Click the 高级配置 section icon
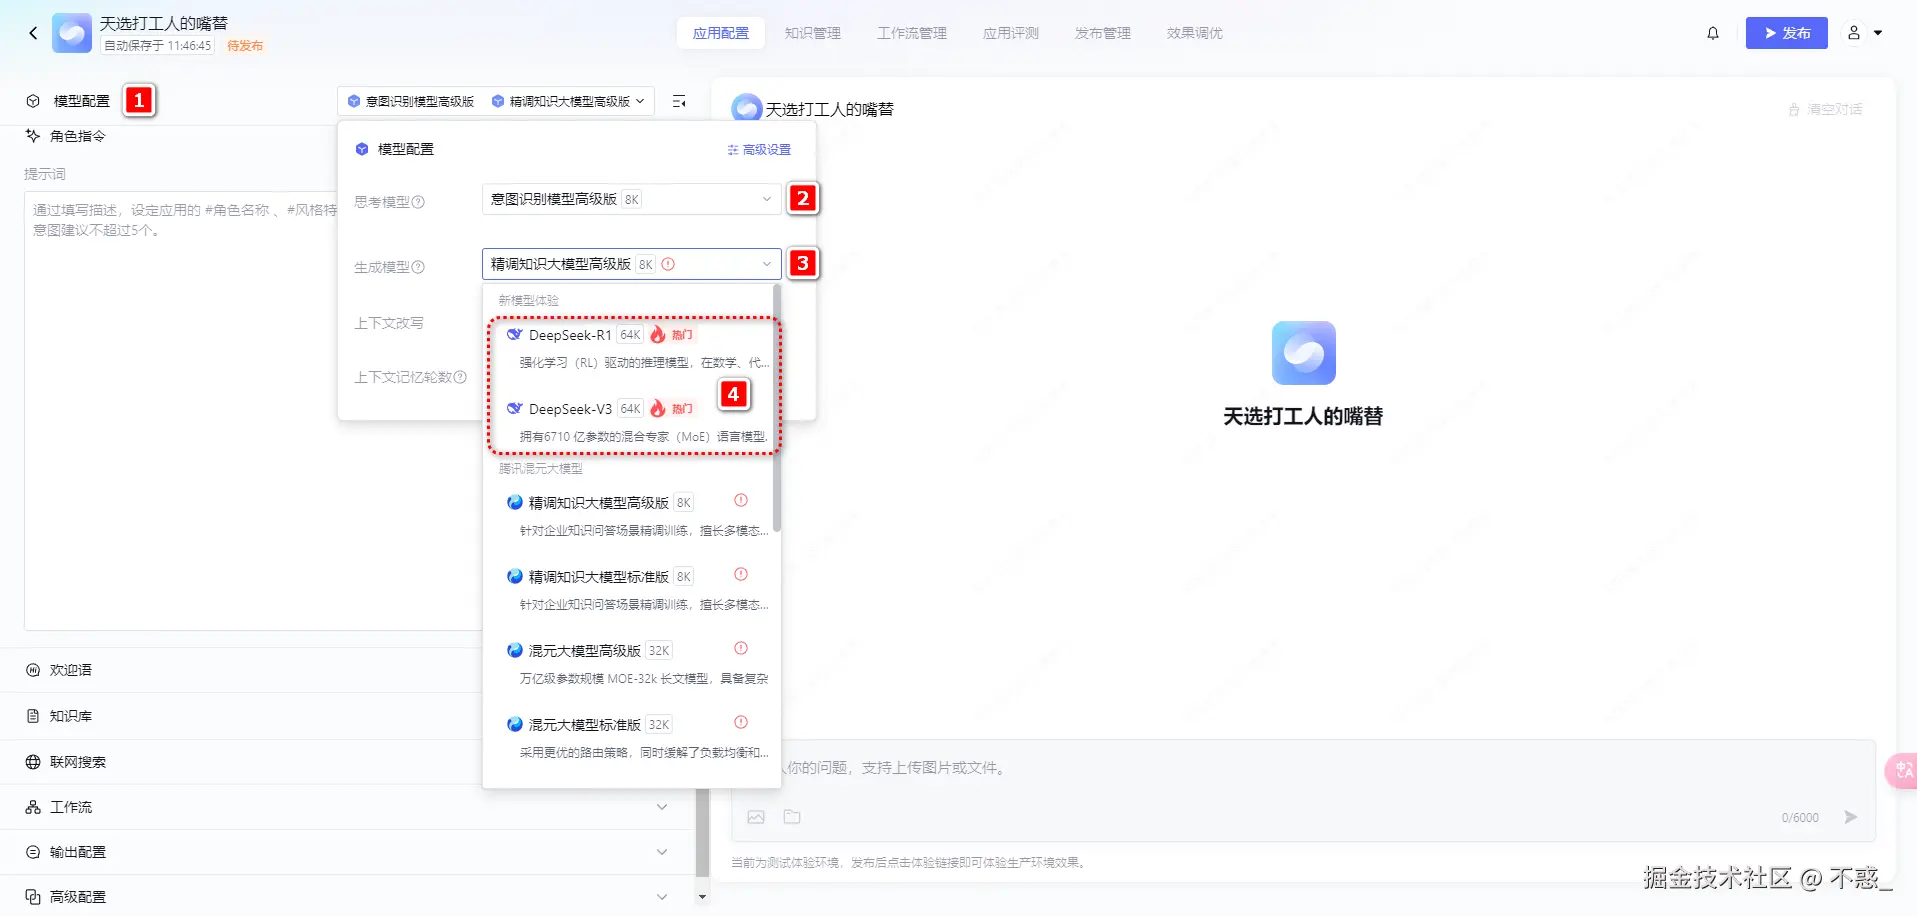 tap(33, 897)
